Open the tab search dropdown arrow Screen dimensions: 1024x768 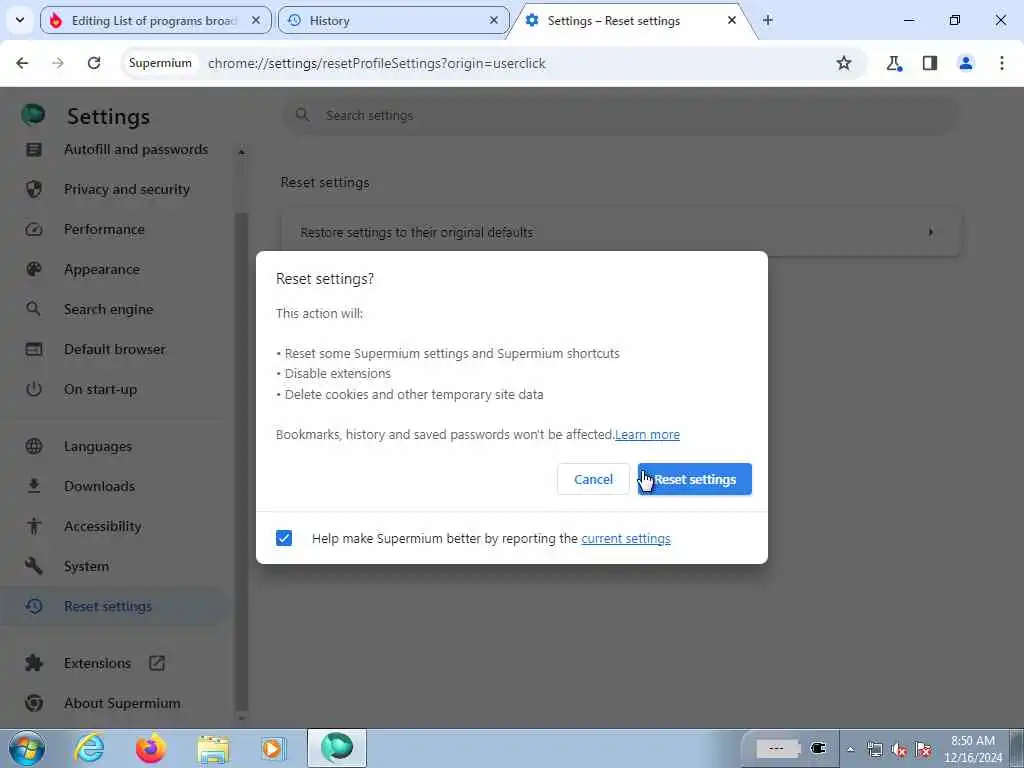(20, 20)
